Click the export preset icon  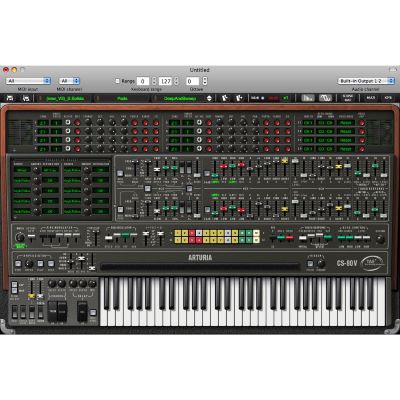click(x=239, y=98)
